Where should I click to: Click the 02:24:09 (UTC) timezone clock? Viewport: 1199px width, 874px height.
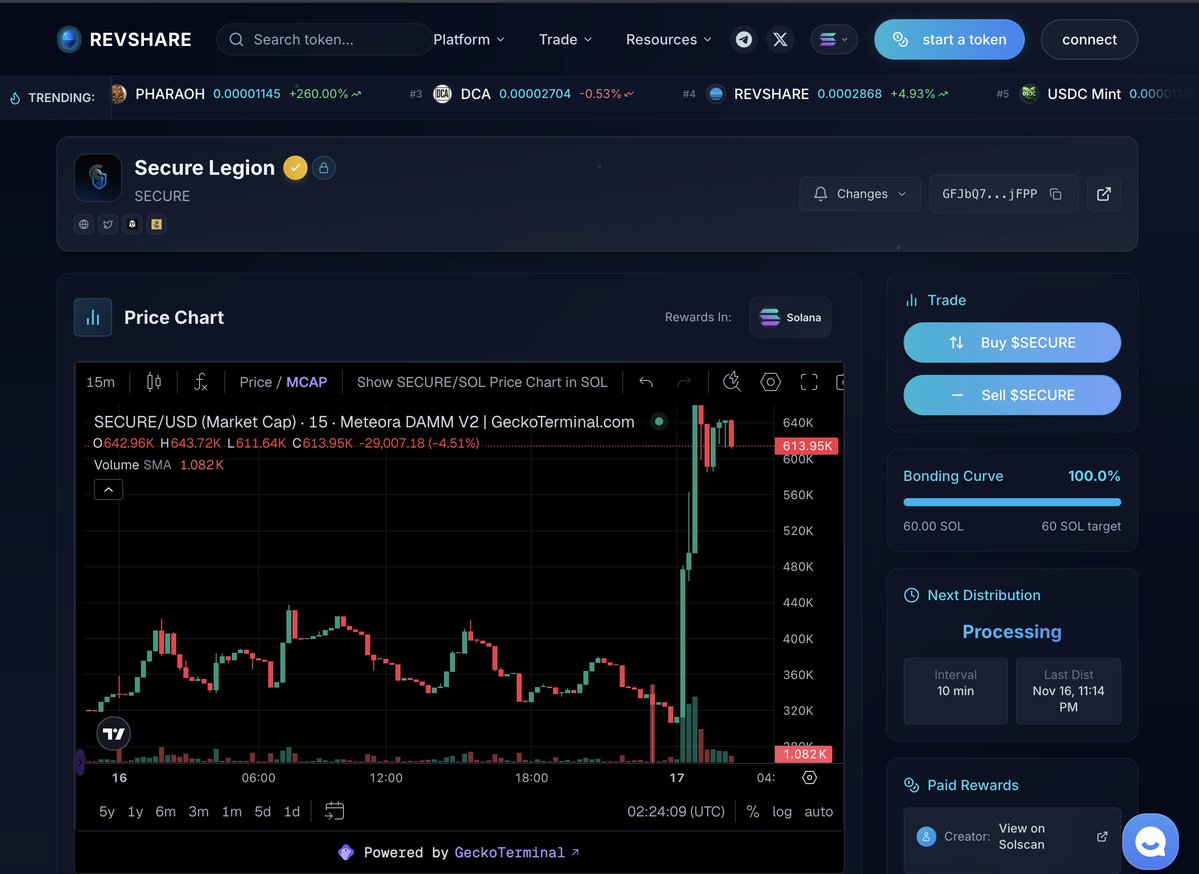coord(675,811)
